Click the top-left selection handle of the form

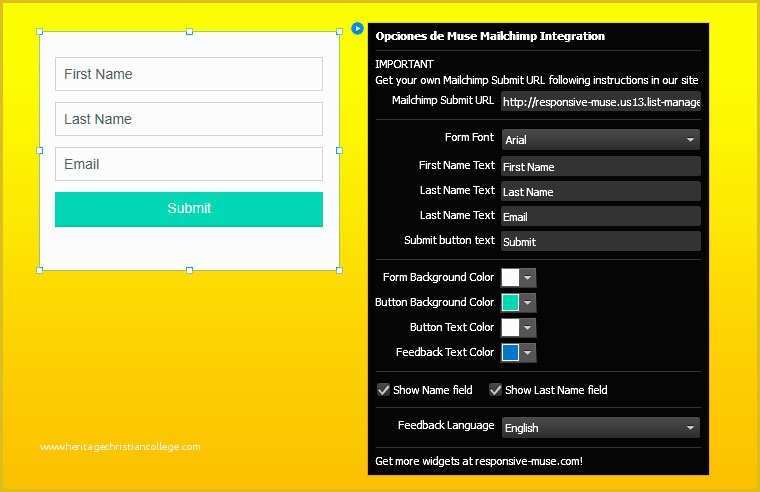40,32
